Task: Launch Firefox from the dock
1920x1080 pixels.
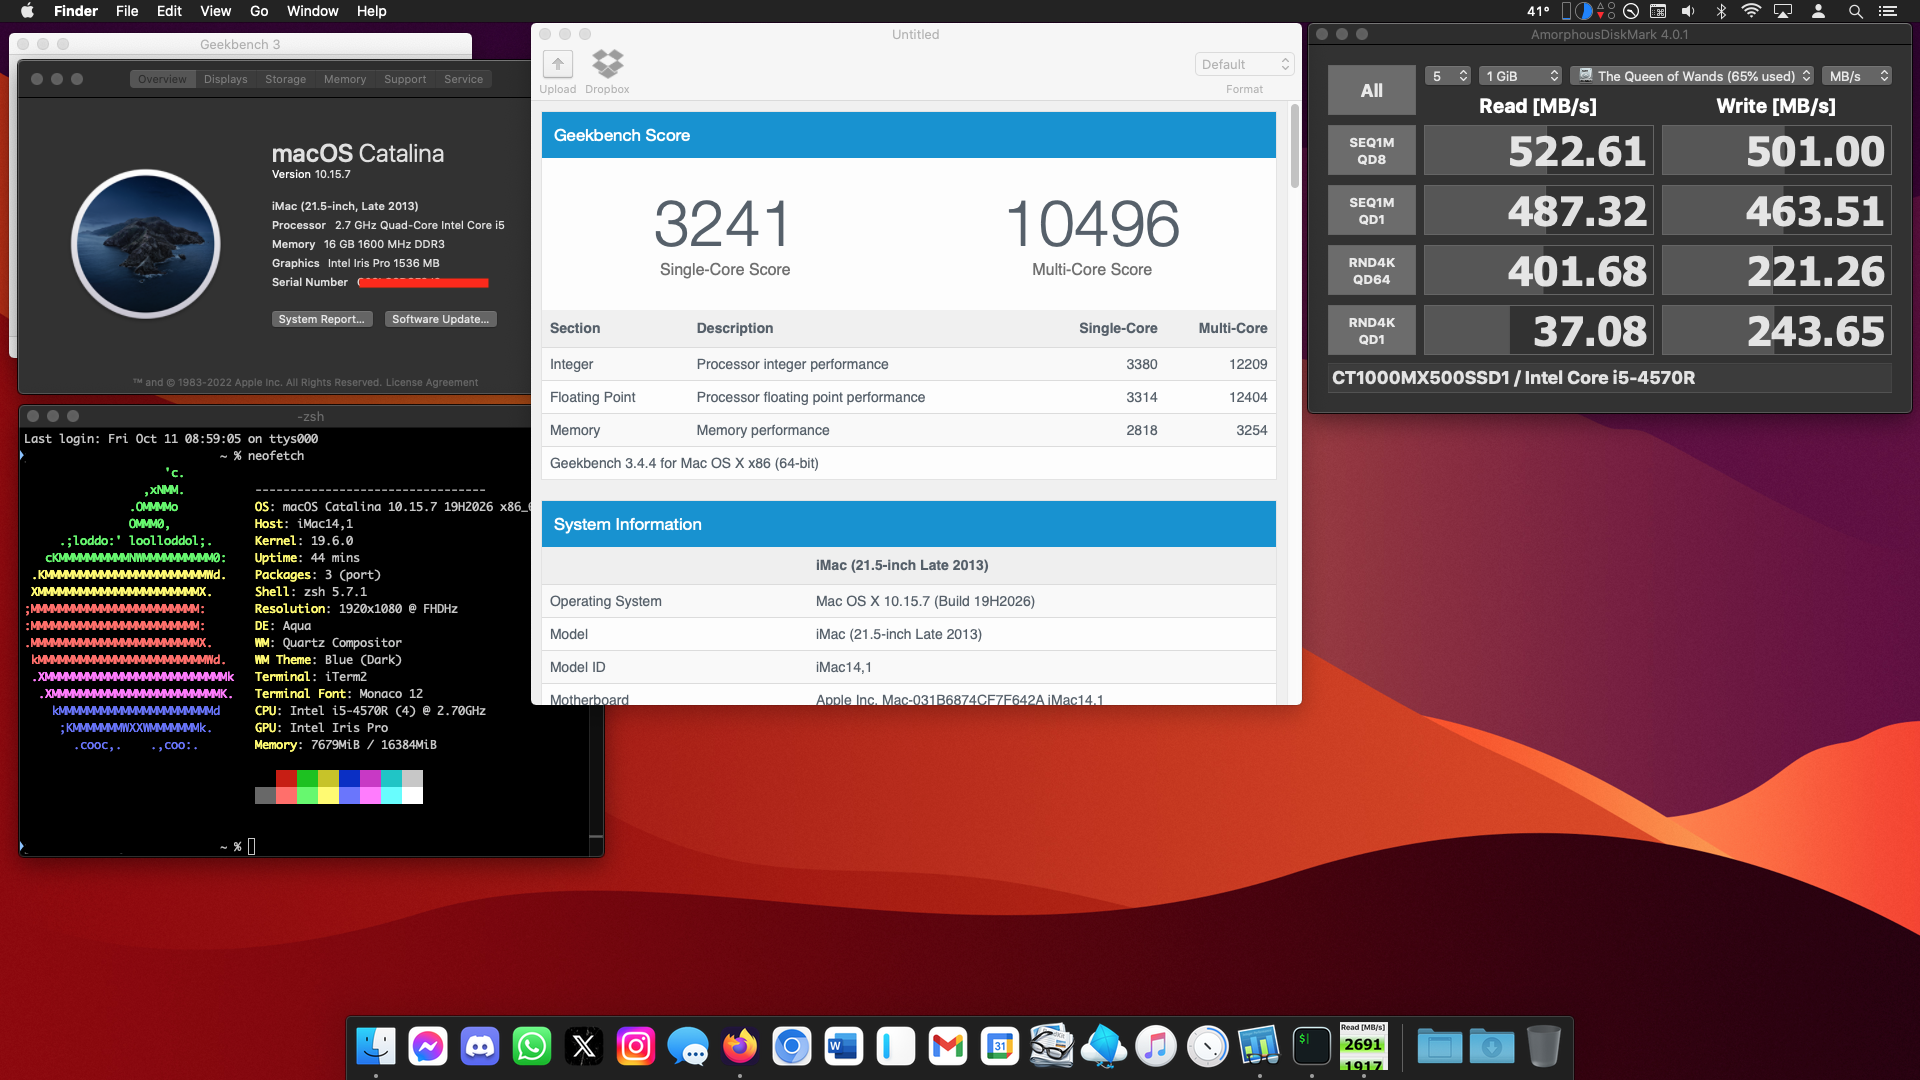Action: [740, 1047]
